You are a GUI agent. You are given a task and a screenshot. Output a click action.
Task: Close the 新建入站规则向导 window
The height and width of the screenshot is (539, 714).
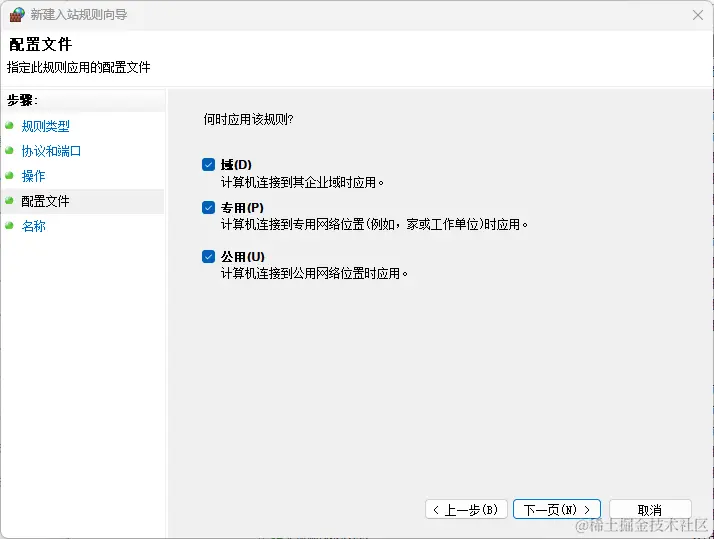pyautogui.click(x=698, y=15)
